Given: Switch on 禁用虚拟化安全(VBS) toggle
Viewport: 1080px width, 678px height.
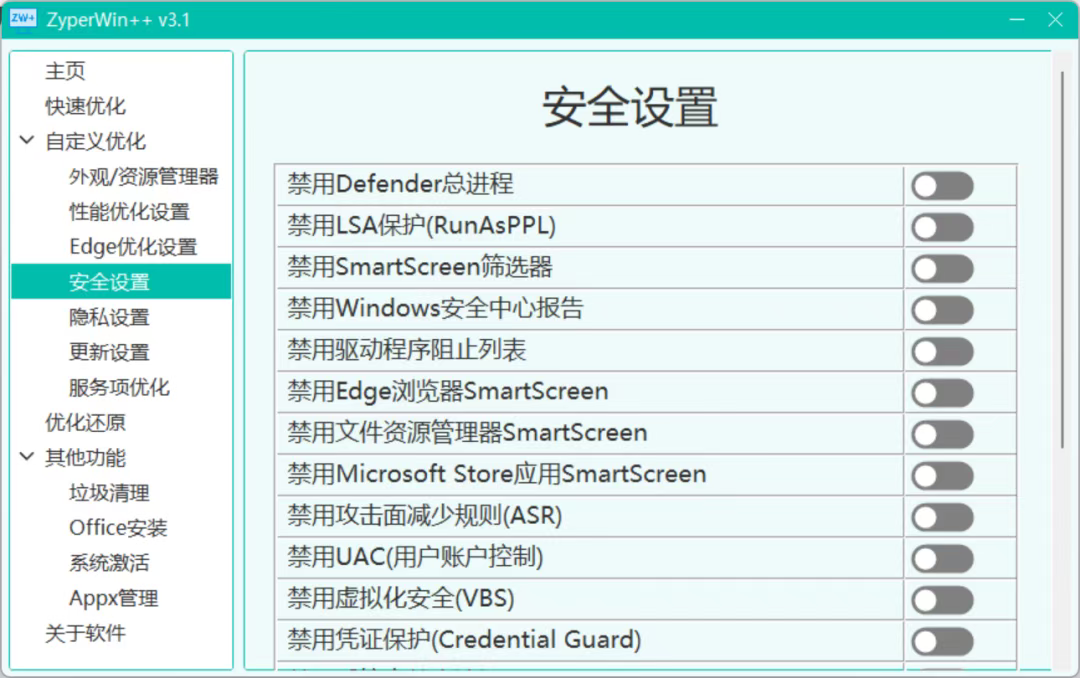Looking at the screenshot, I should [941, 600].
